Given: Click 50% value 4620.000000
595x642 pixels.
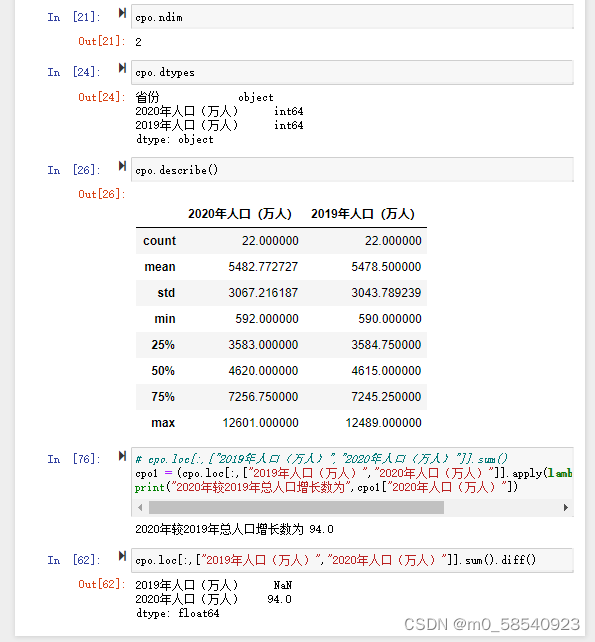Looking at the screenshot, I should click(263, 371).
